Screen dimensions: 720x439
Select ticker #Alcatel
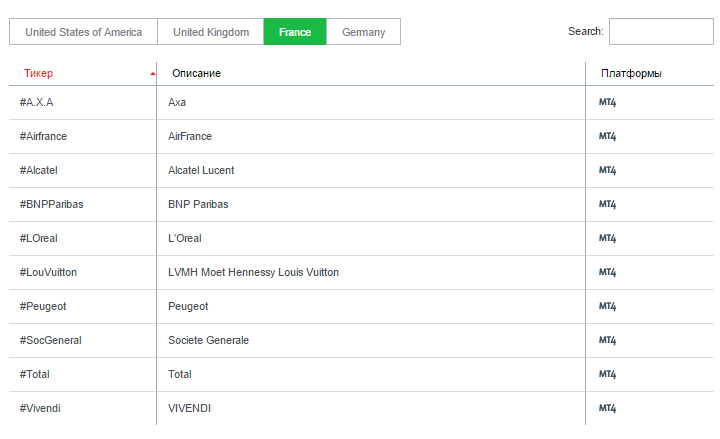tap(39, 170)
